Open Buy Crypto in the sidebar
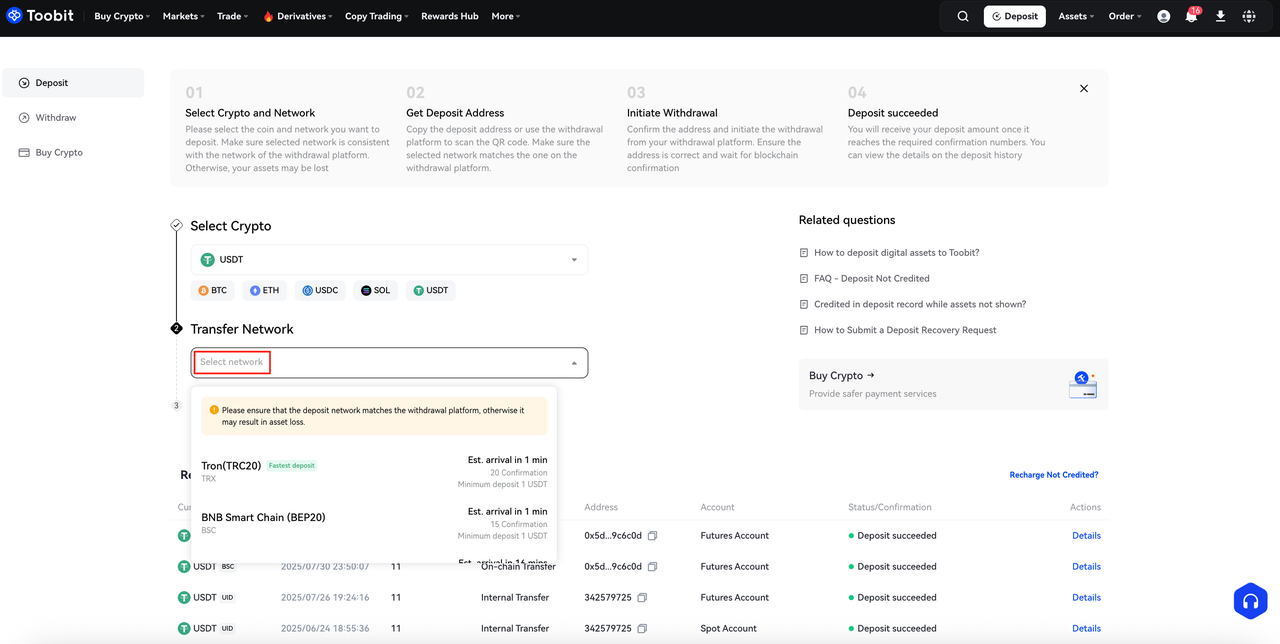Viewport: 1280px width, 644px height. point(73,153)
